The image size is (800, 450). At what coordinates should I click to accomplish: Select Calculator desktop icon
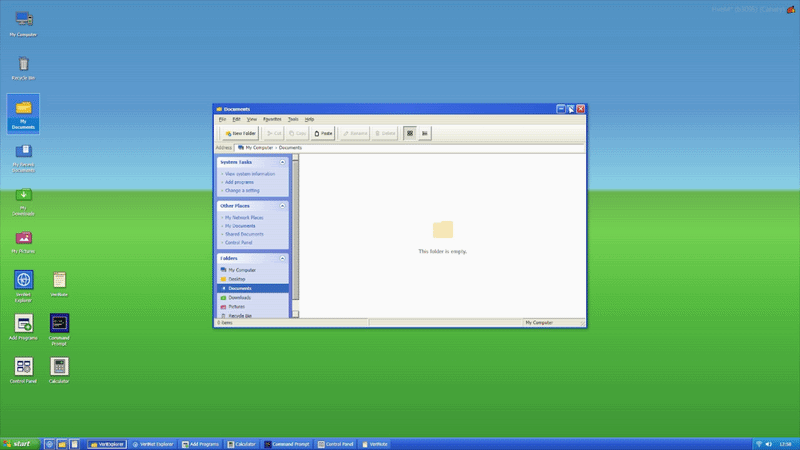(59, 370)
